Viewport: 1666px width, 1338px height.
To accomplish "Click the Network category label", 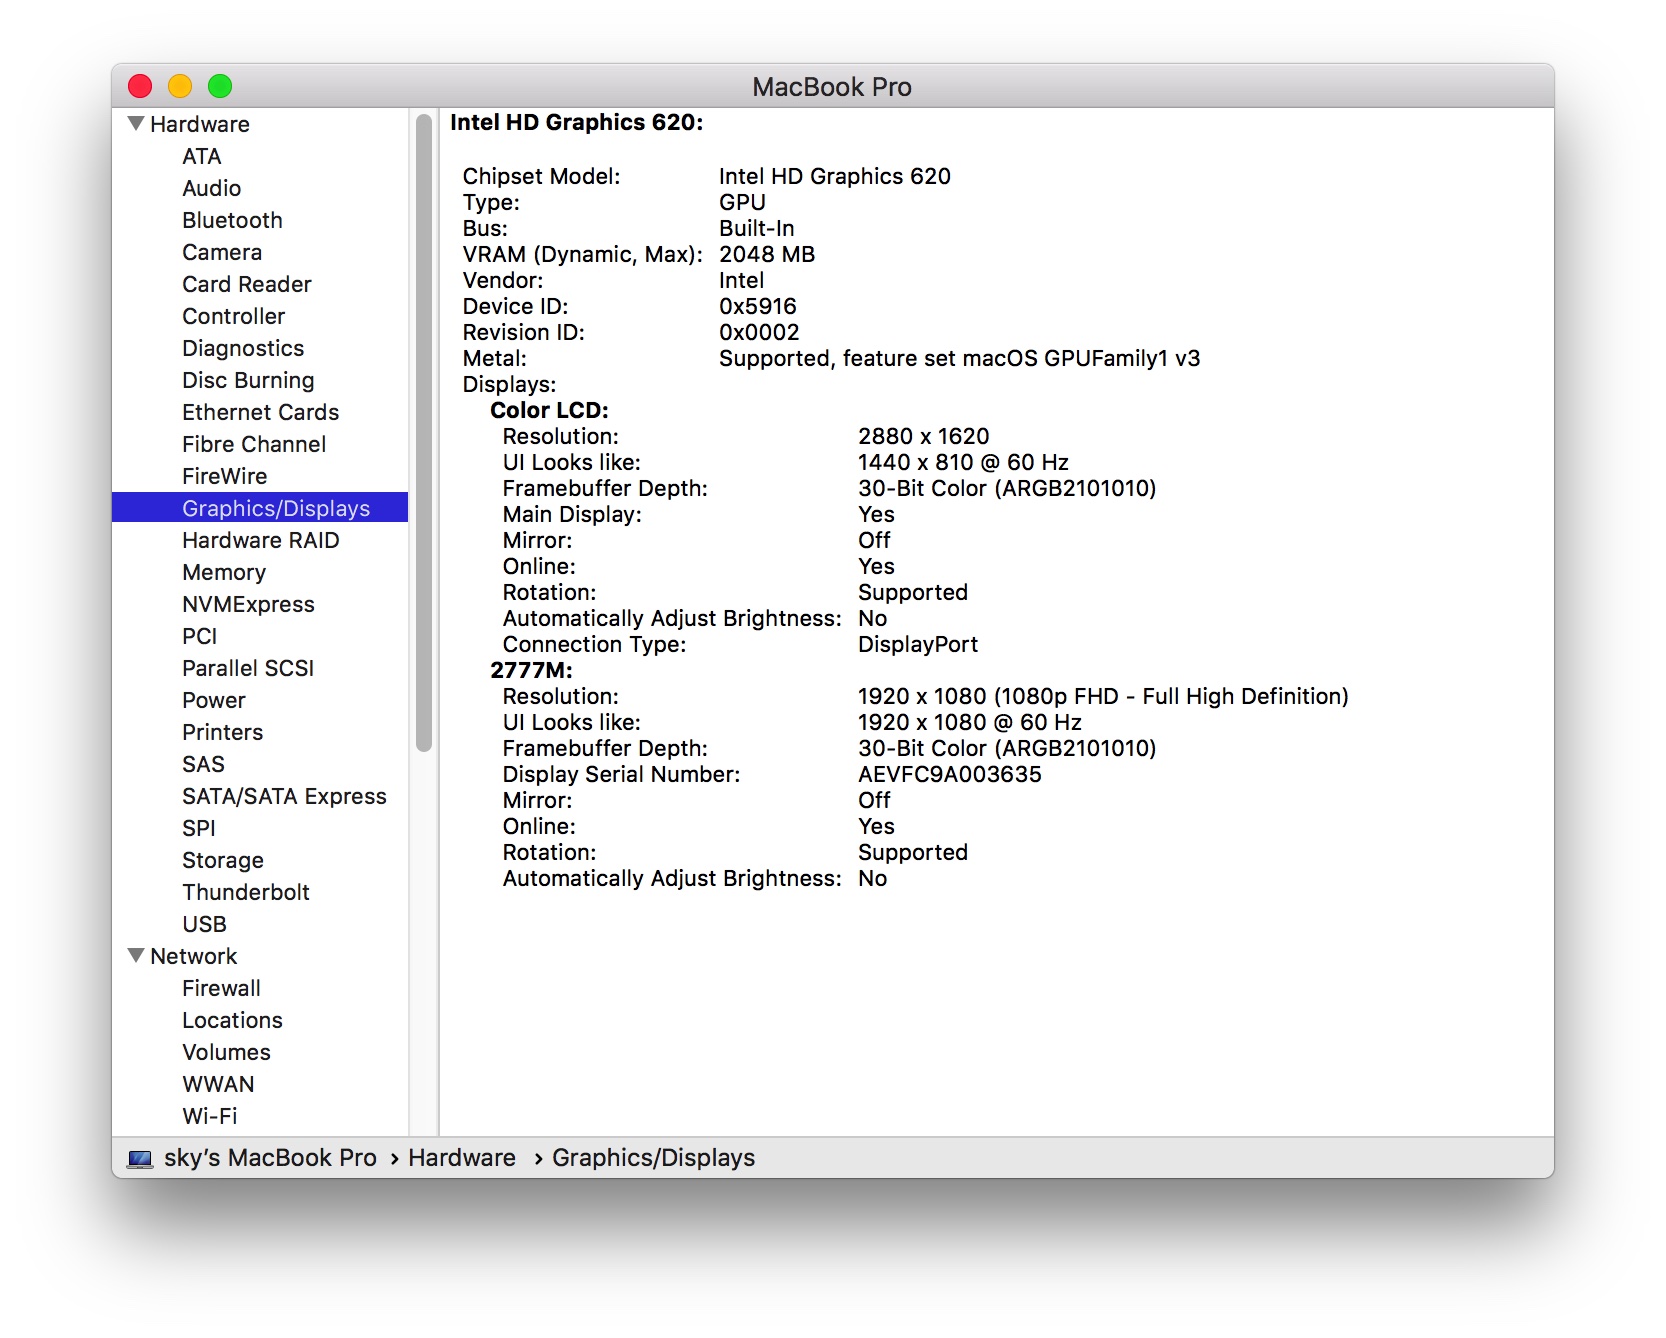I will [194, 956].
